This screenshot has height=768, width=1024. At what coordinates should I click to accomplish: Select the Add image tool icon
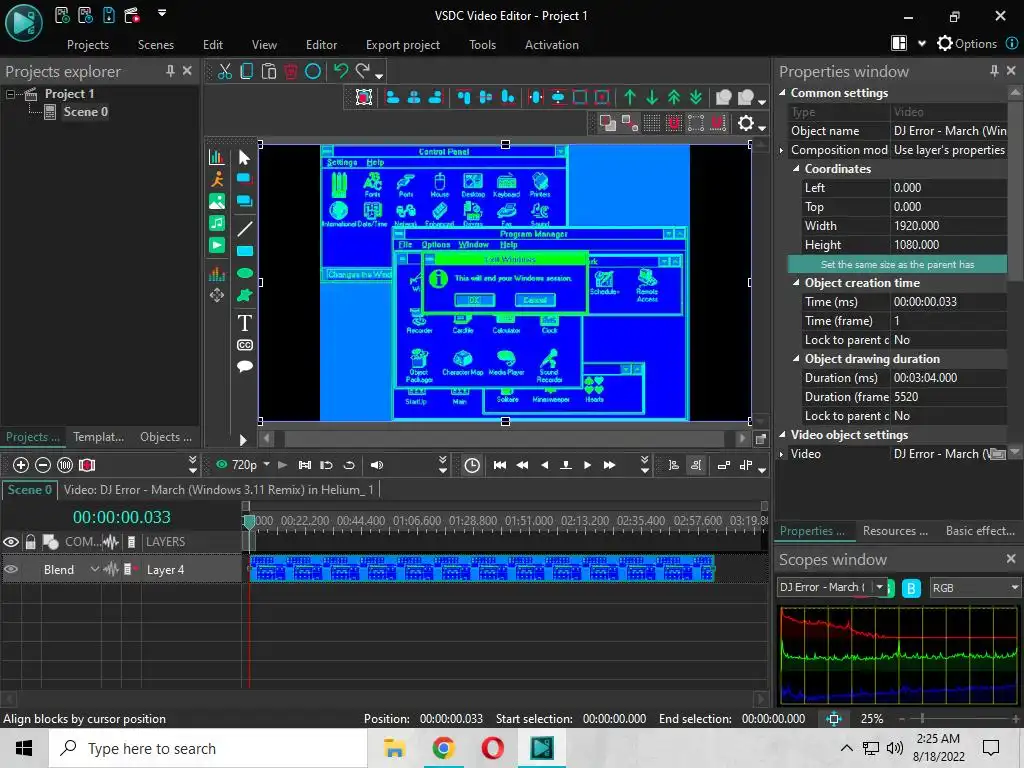coord(217,201)
